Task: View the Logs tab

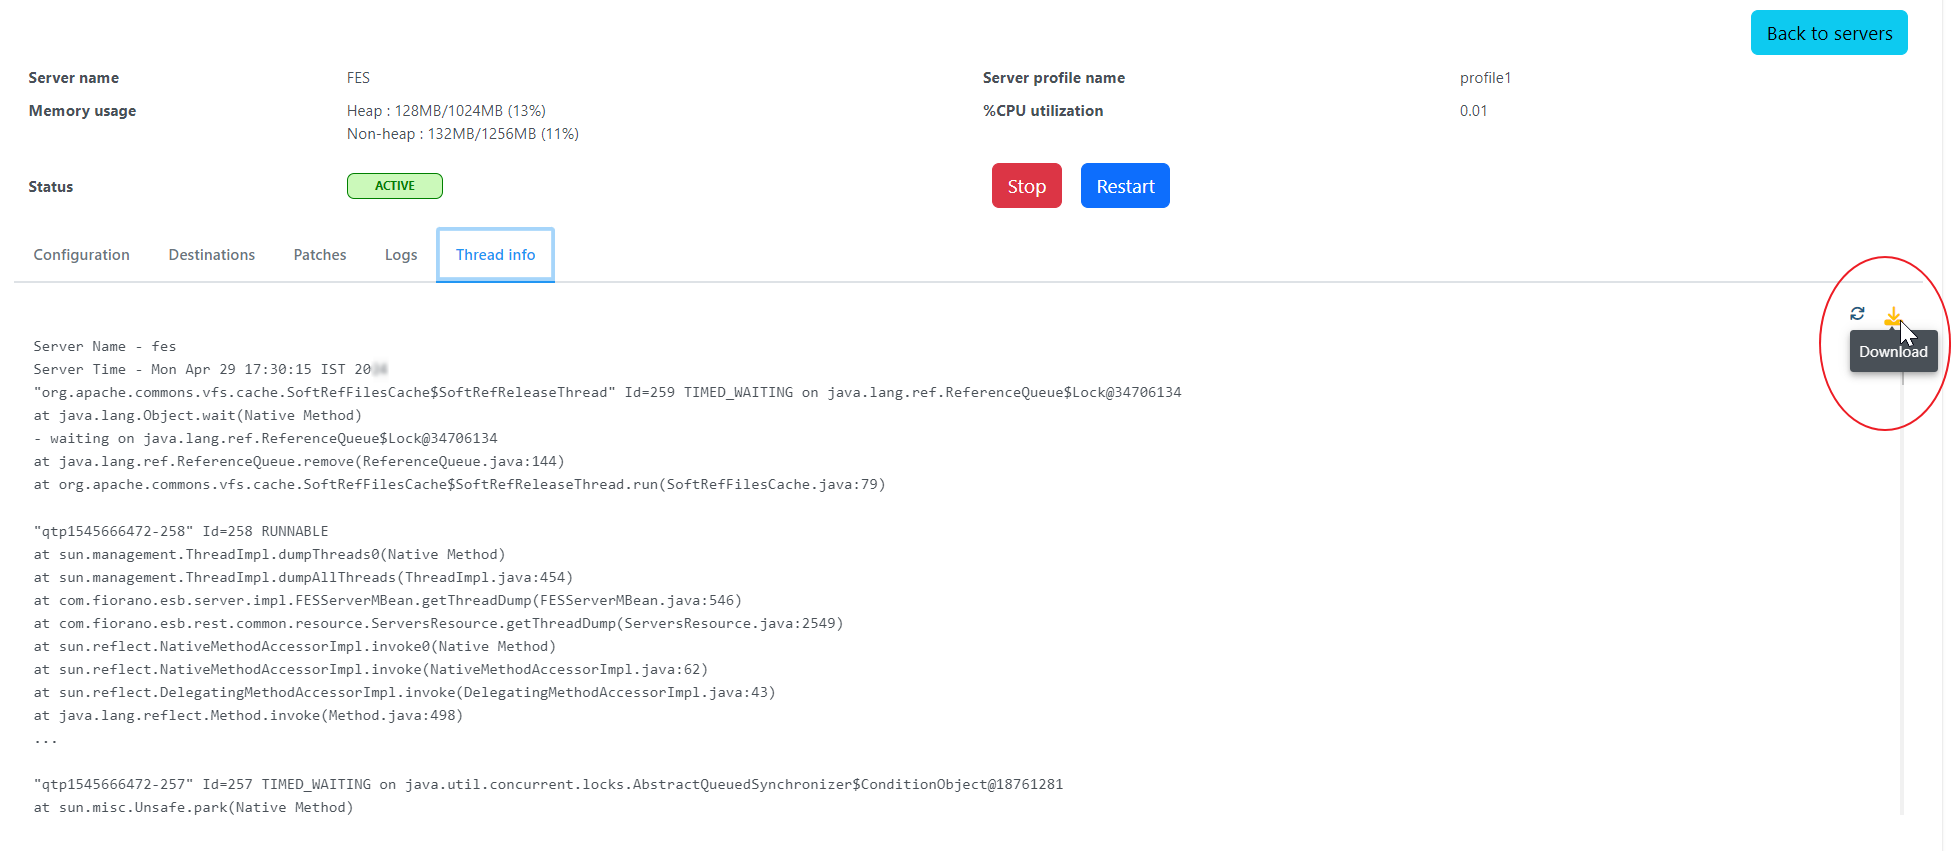Action: tap(401, 255)
